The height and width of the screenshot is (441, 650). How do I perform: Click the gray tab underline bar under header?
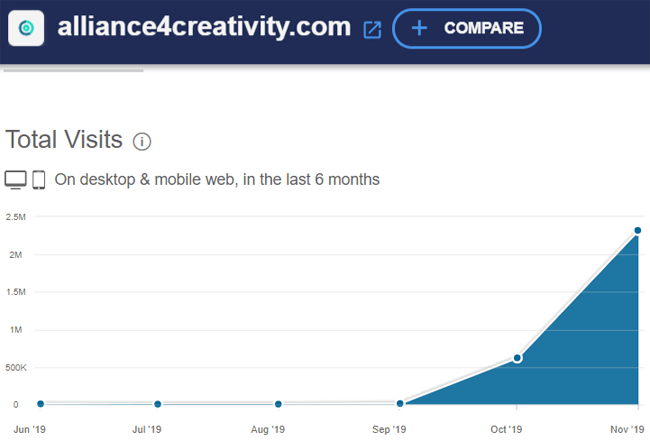tap(73, 71)
